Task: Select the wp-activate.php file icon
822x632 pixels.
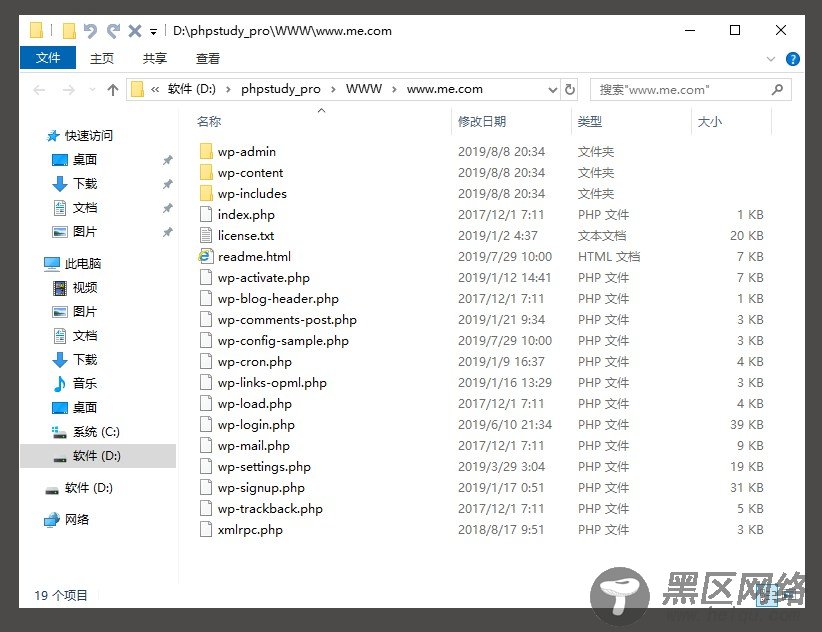Action: 206,277
